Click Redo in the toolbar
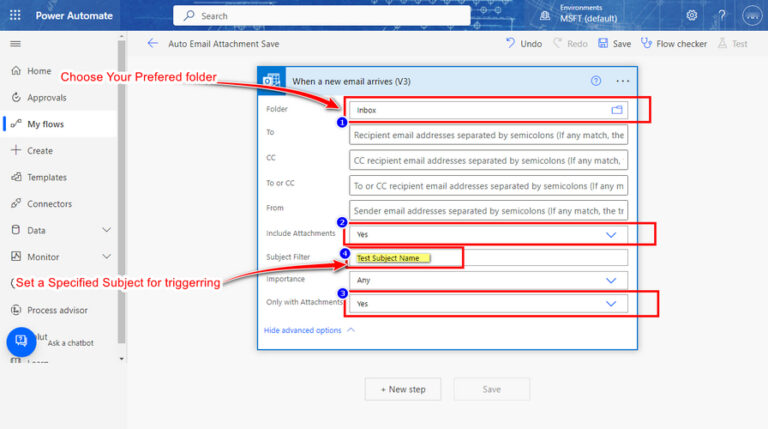The width and height of the screenshot is (768, 429). pos(570,44)
